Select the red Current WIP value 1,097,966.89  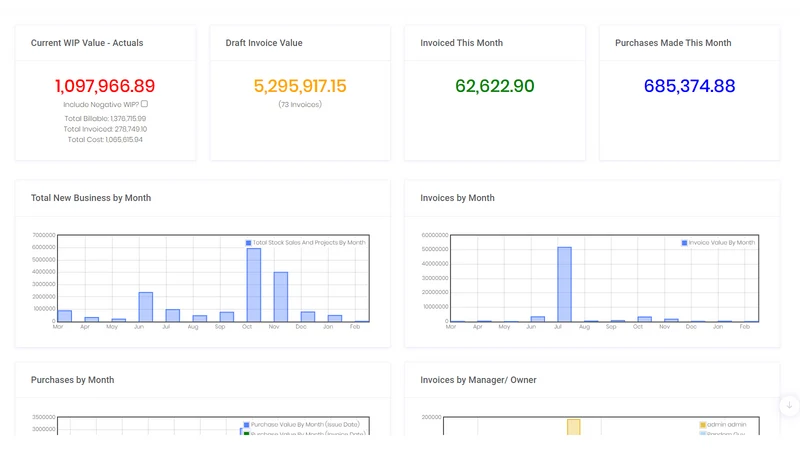click(105, 86)
